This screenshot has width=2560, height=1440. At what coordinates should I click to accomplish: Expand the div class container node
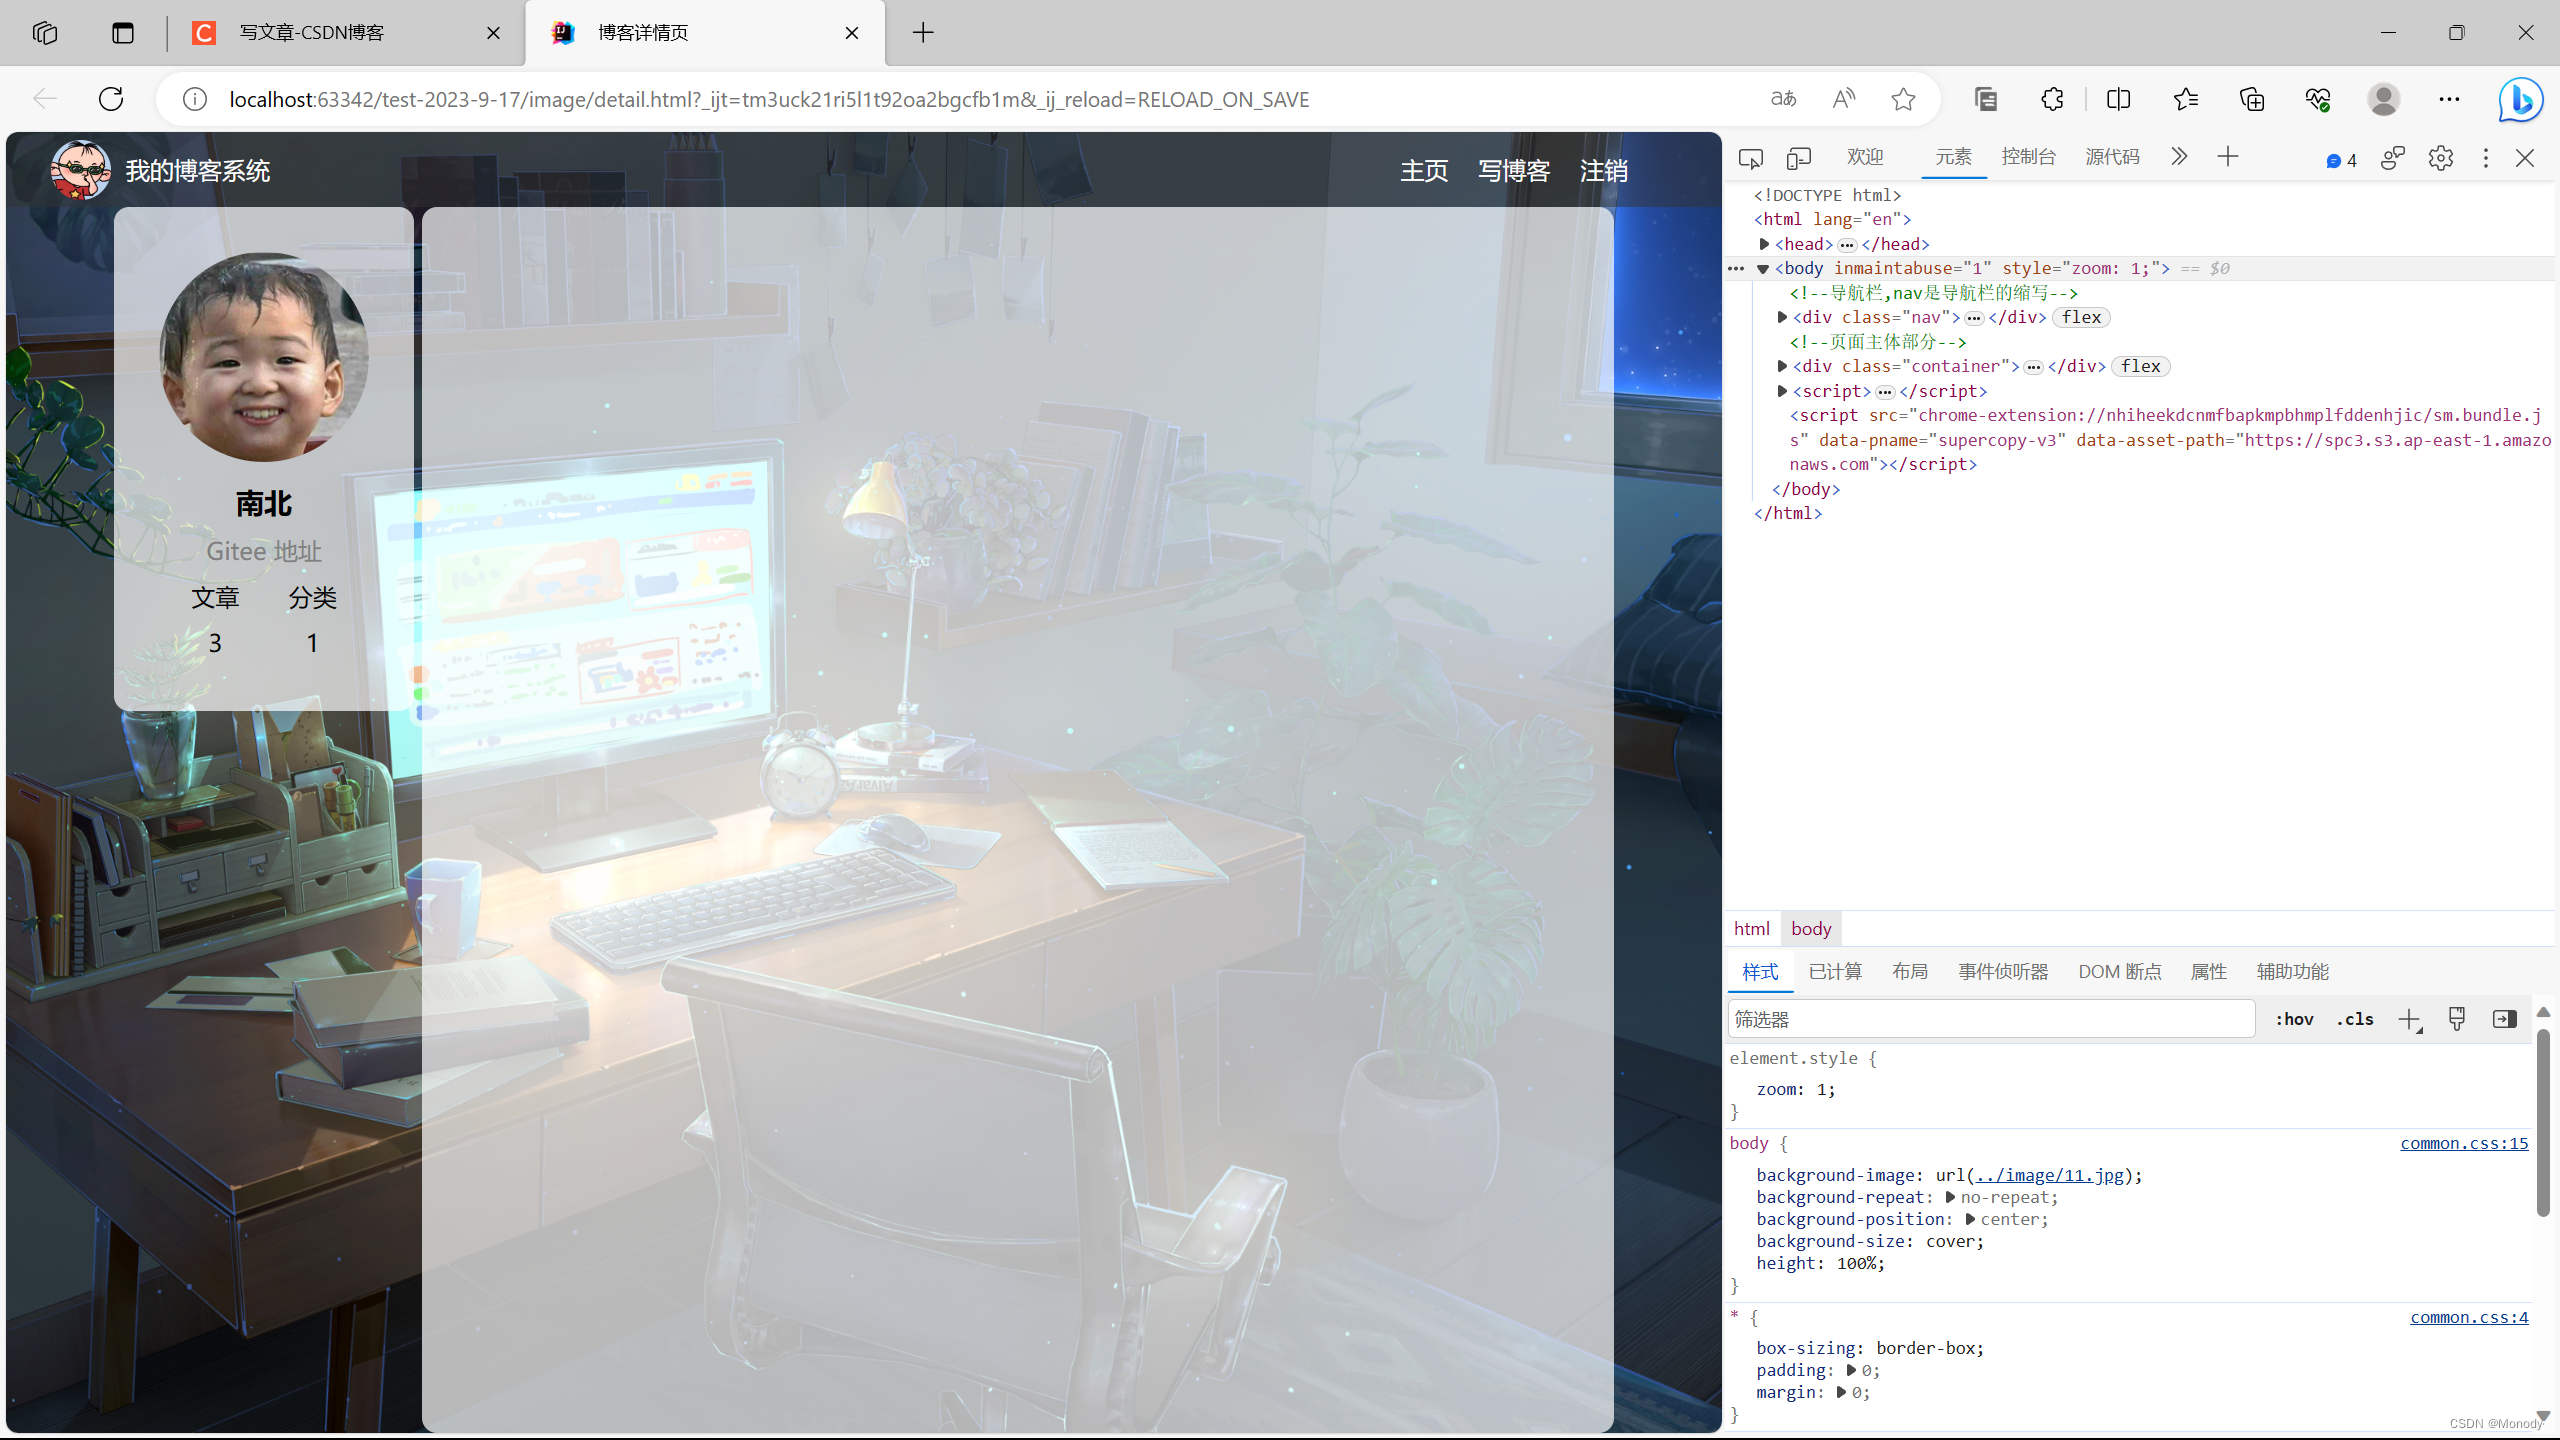click(x=1782, y=366)
